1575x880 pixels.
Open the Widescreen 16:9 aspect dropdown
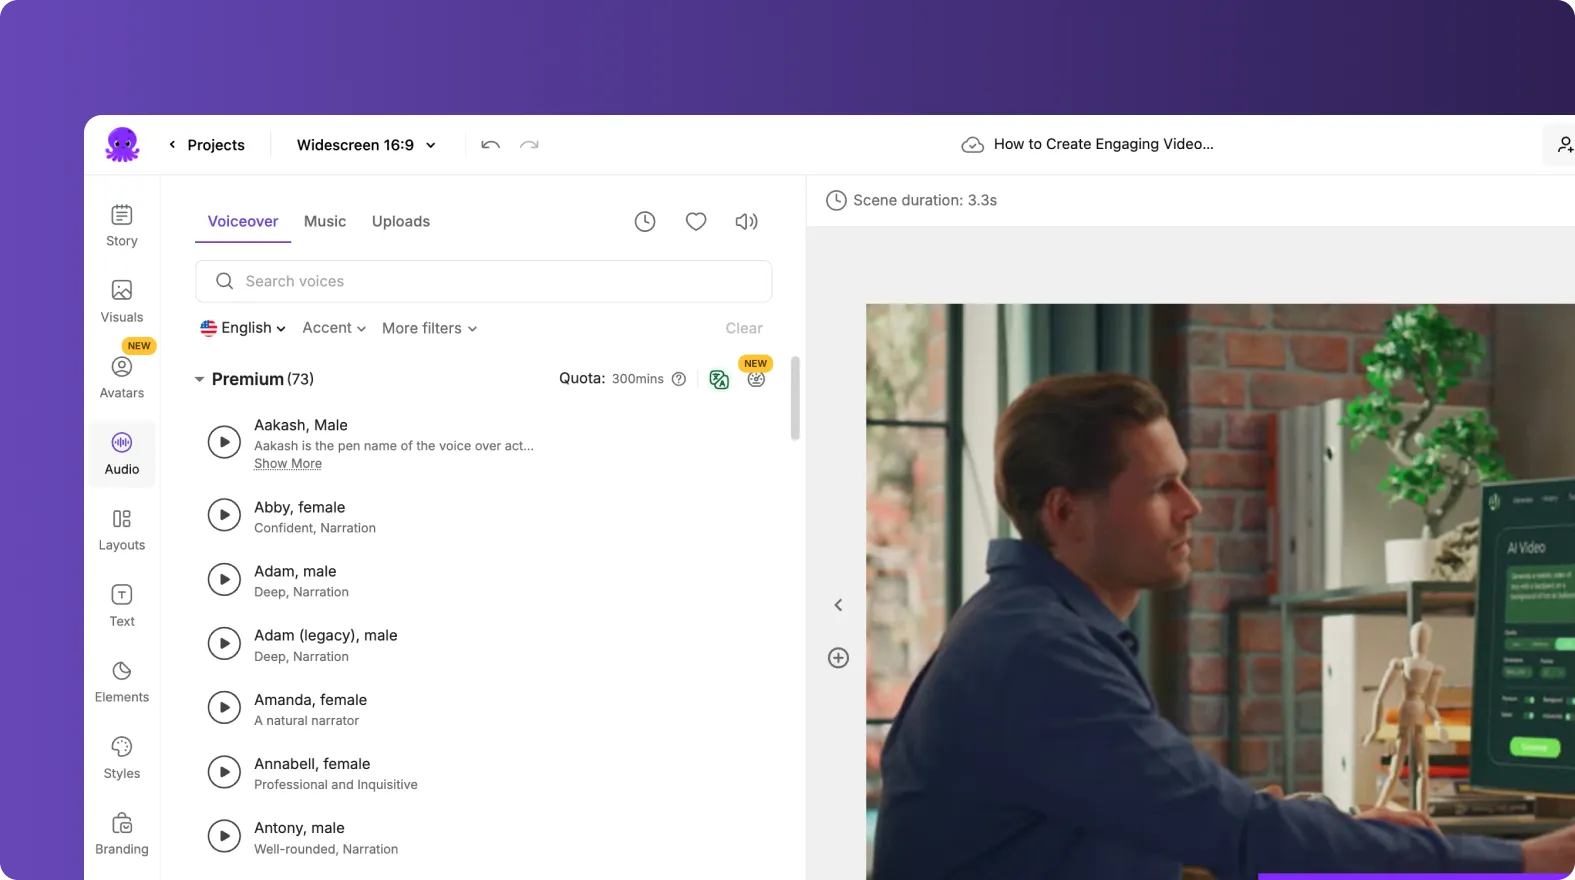(x=366, y=145)
